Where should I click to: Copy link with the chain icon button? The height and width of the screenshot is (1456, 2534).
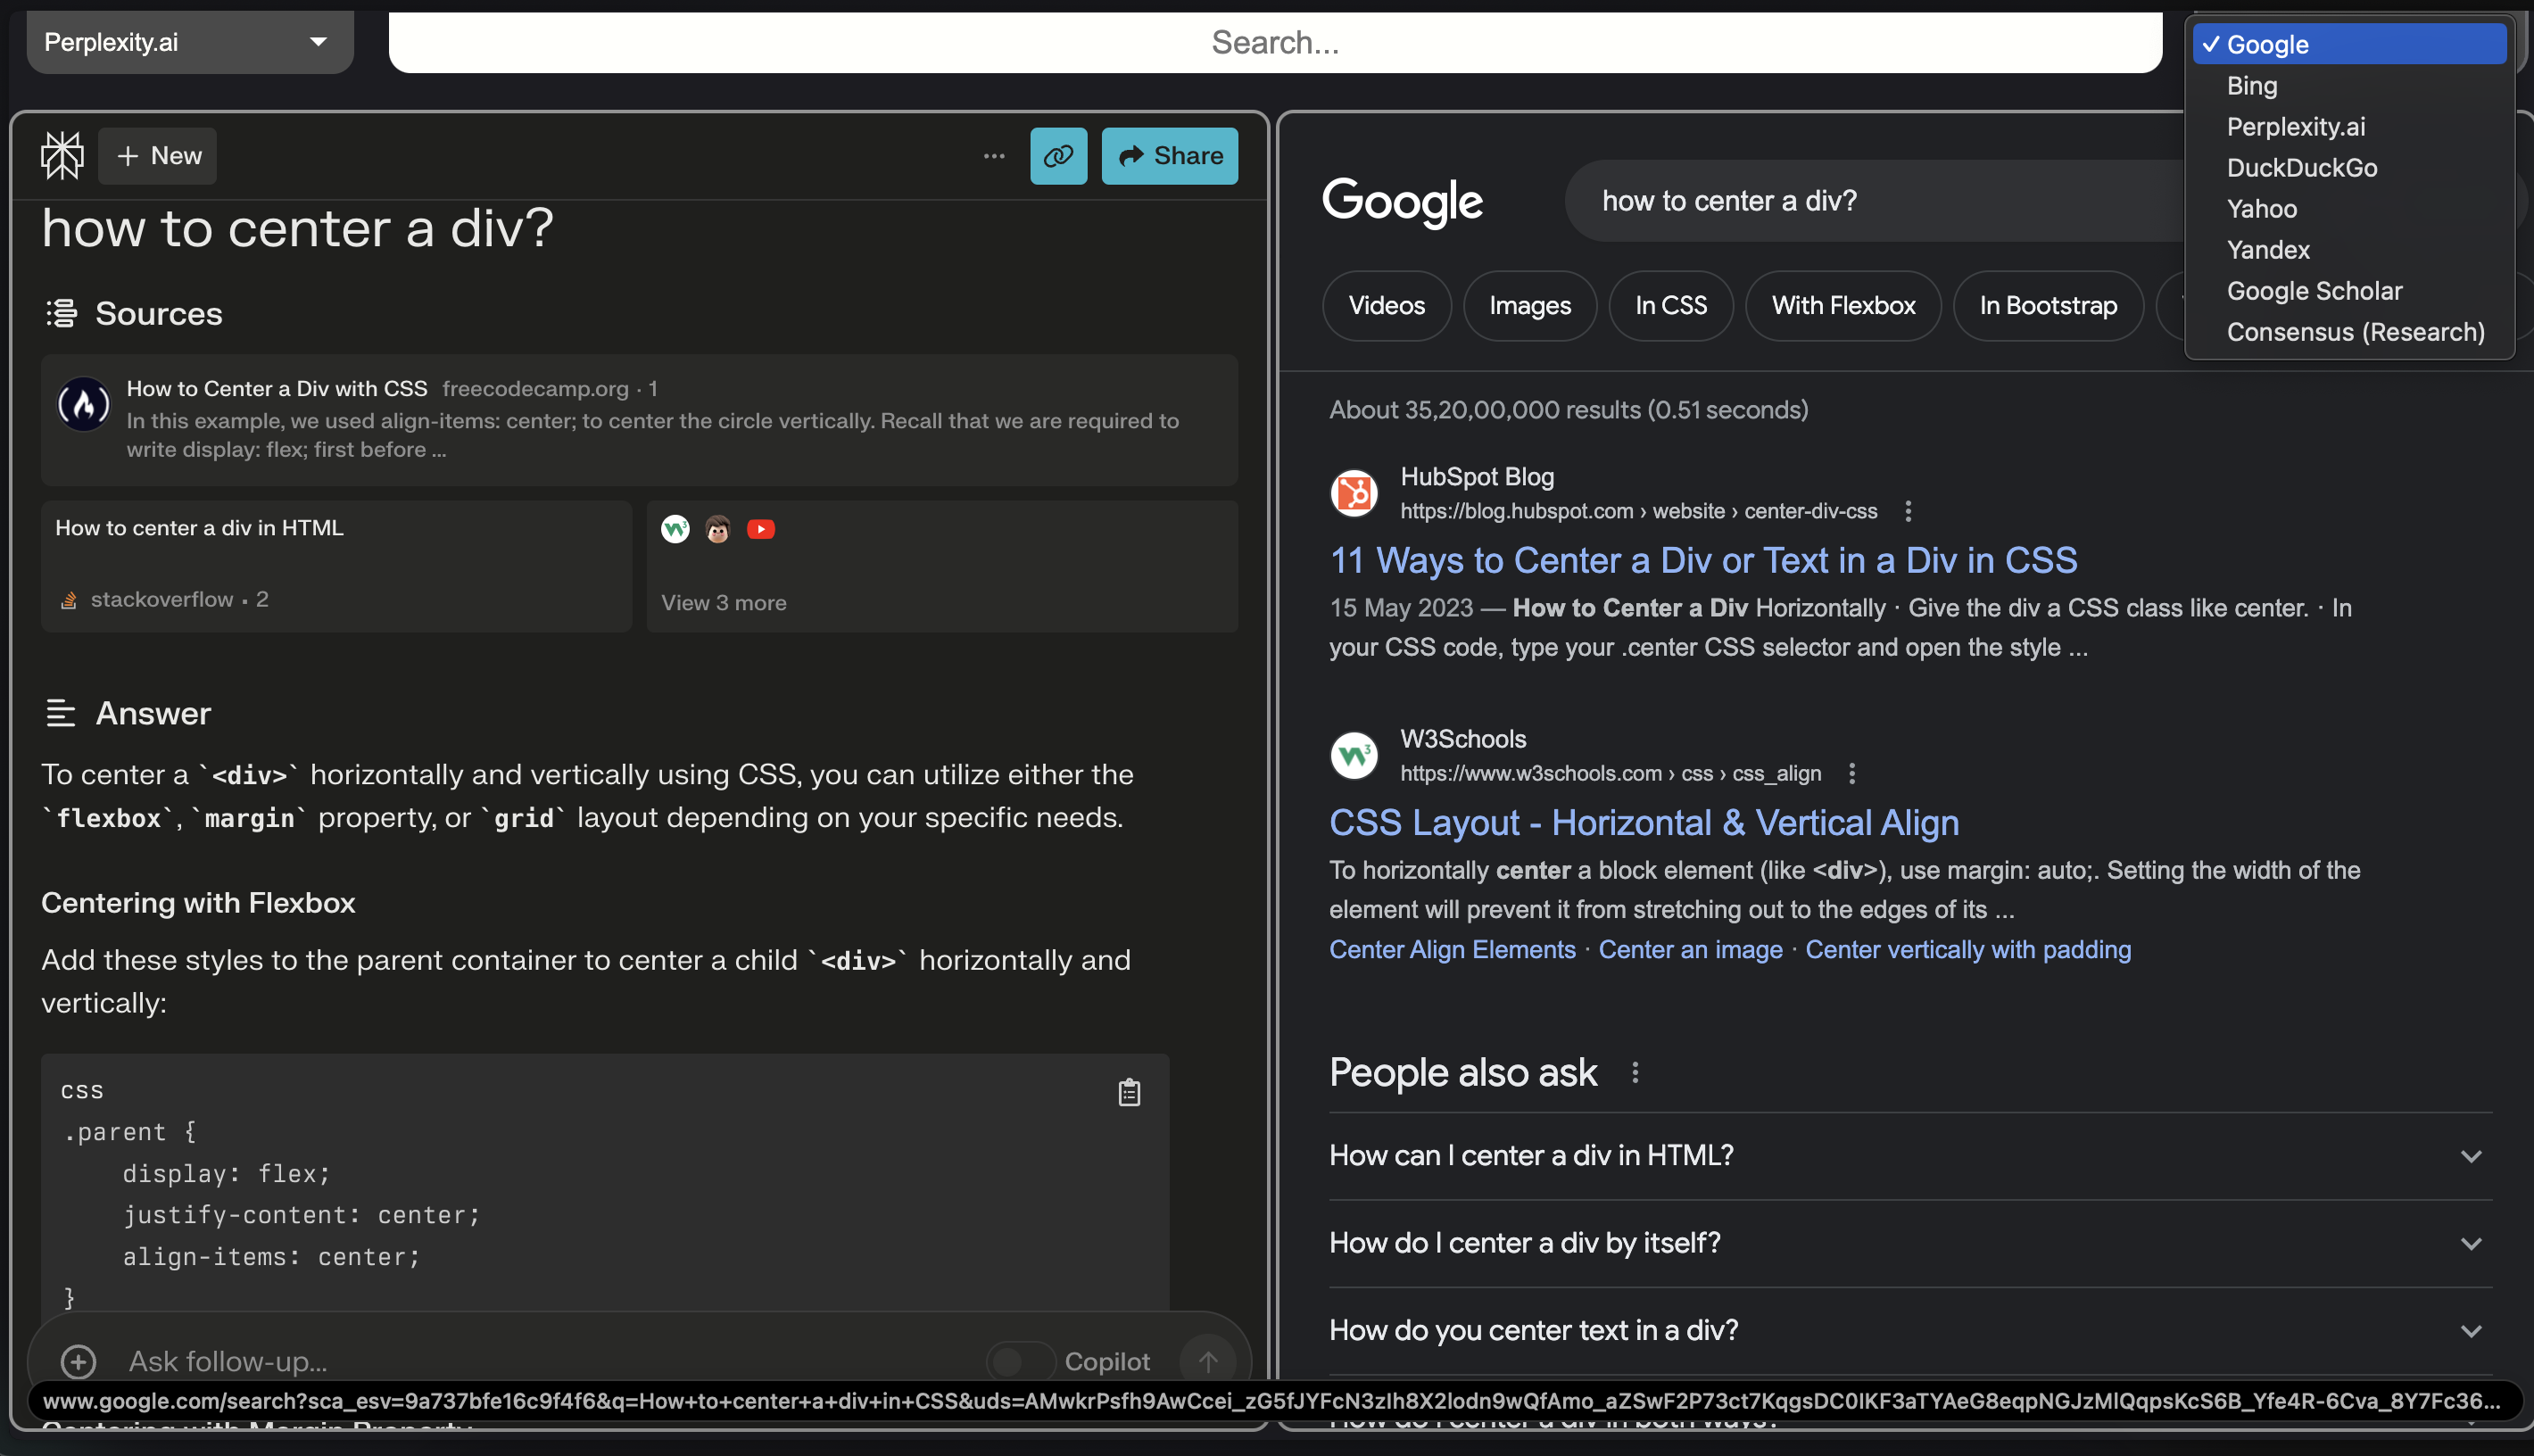(1058, 156)
